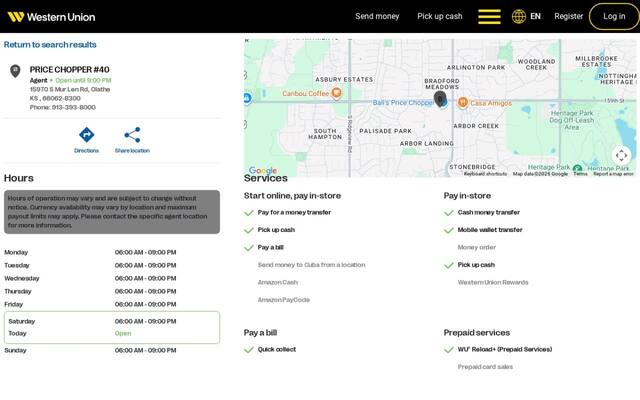This screenshot has height=400, width=640.
Task: Click the Western Union logo
Action: tap(51, 17)
